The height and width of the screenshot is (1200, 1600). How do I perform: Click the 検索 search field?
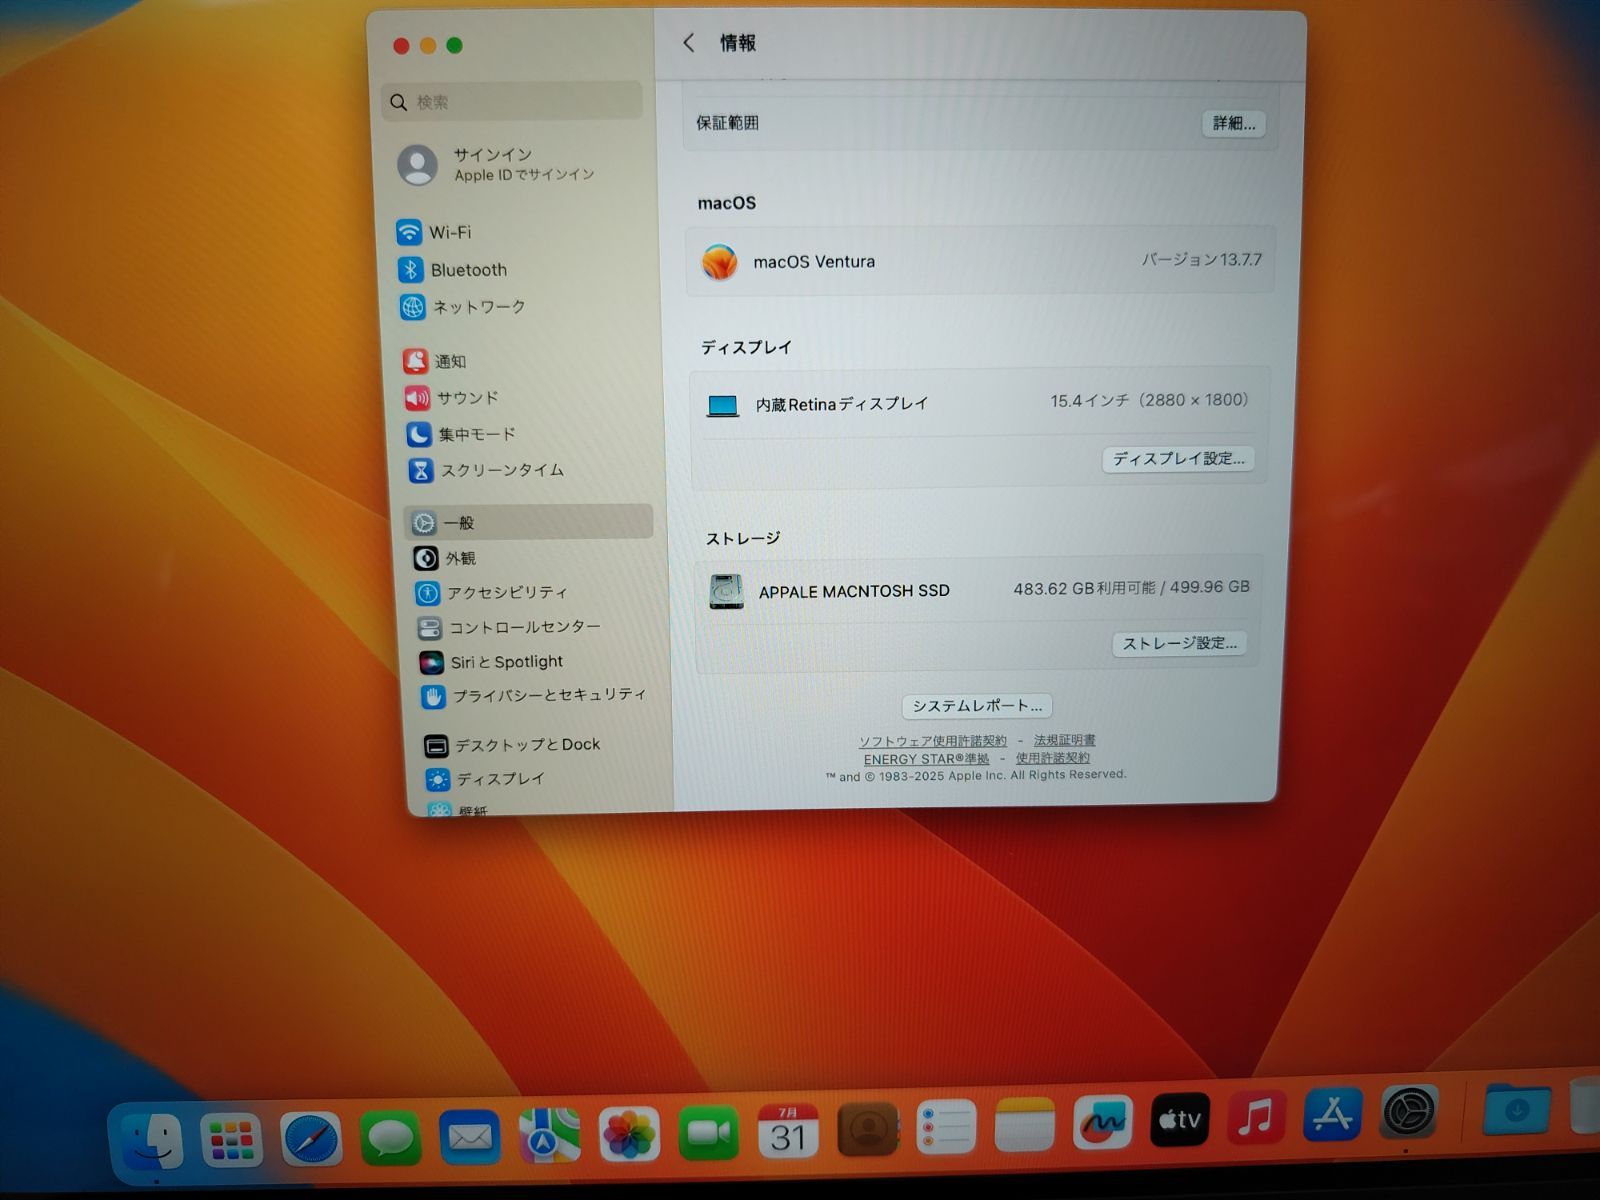click(512, 102)
